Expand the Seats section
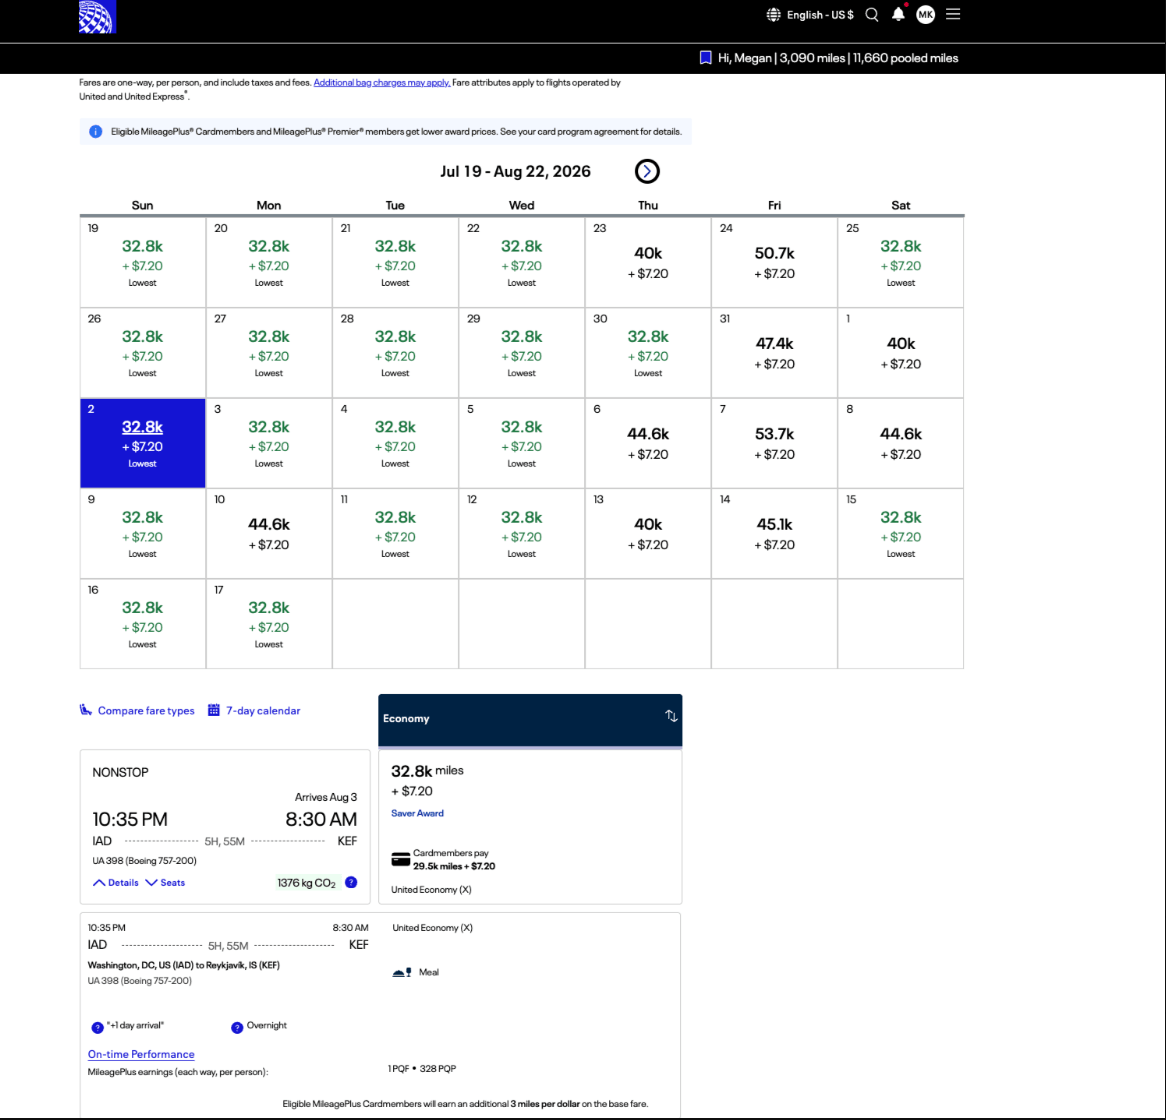The height and width of the screenshot is (1120, 1166). [165, 883]
